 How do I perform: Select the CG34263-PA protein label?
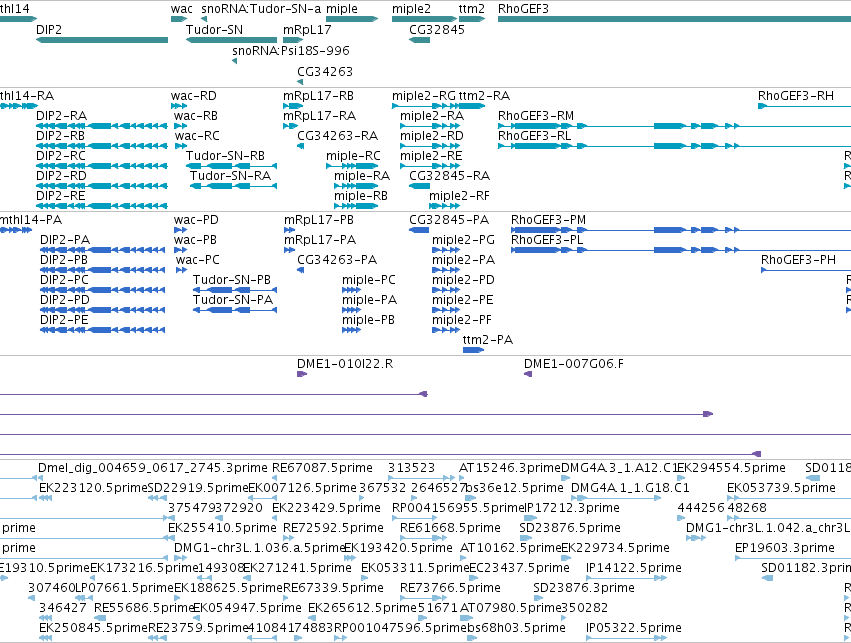tap(337, 259)
